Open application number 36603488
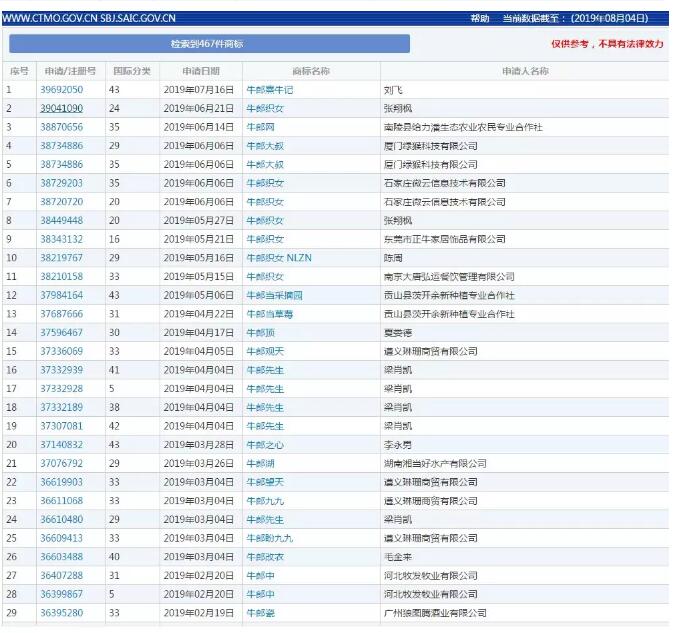The height and width of the screenshot is (633, 675). pyautogui.click(x=62, y=557)
